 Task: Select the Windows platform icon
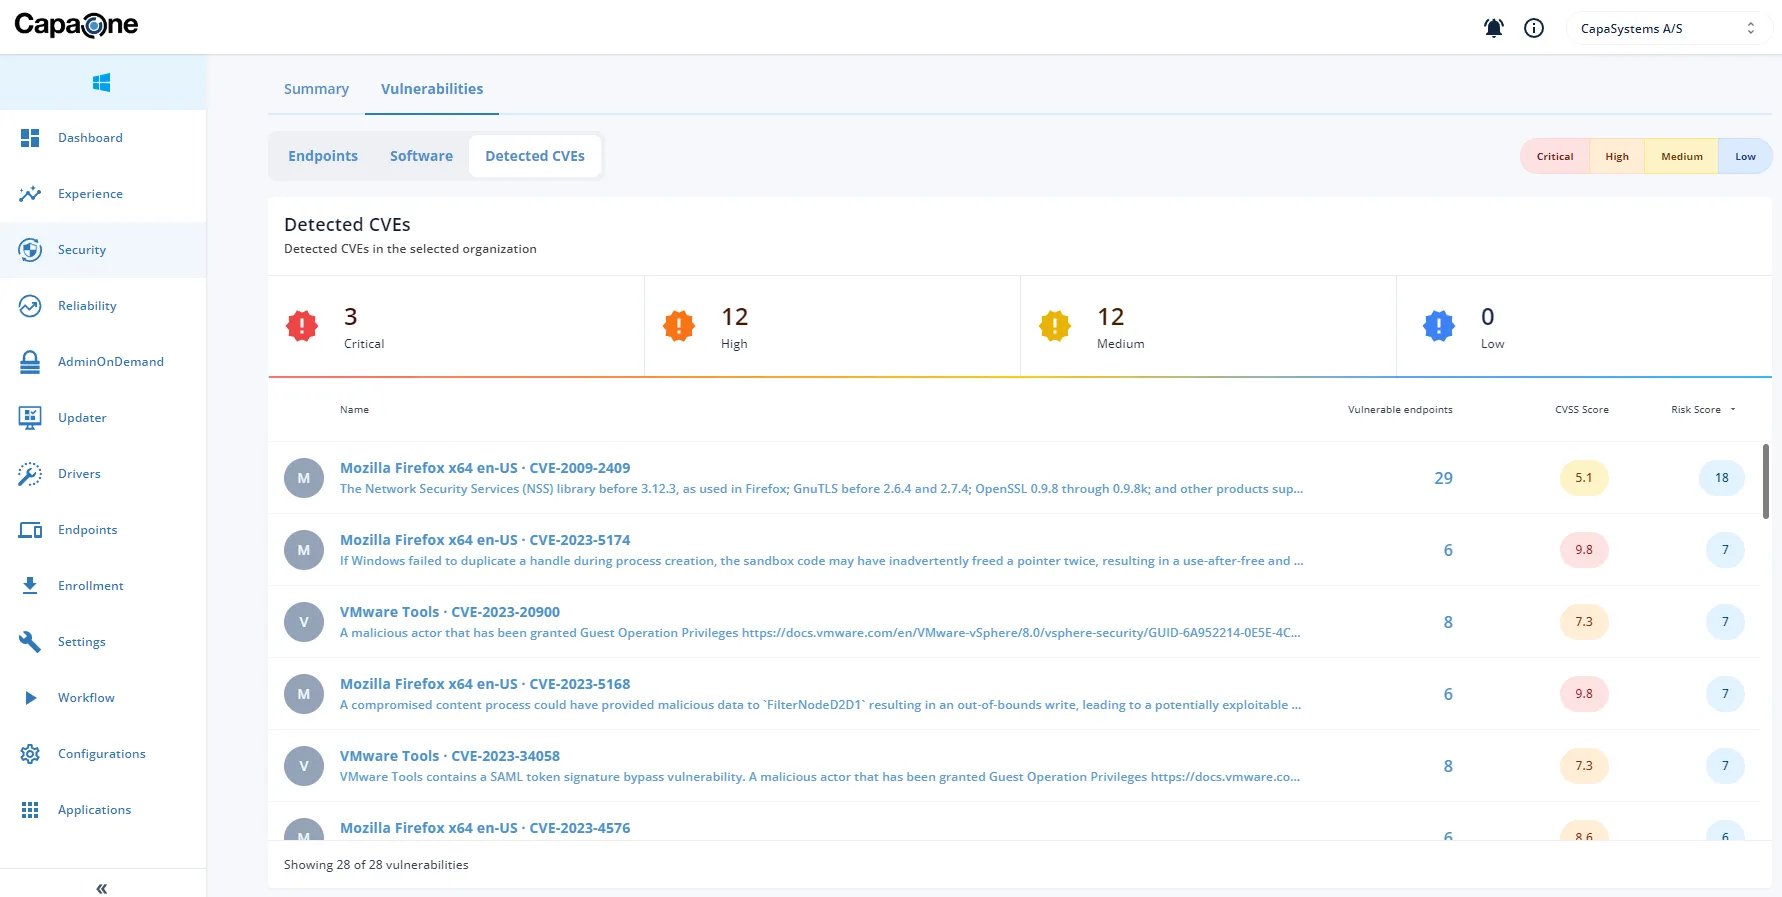(x=102, y=82)
